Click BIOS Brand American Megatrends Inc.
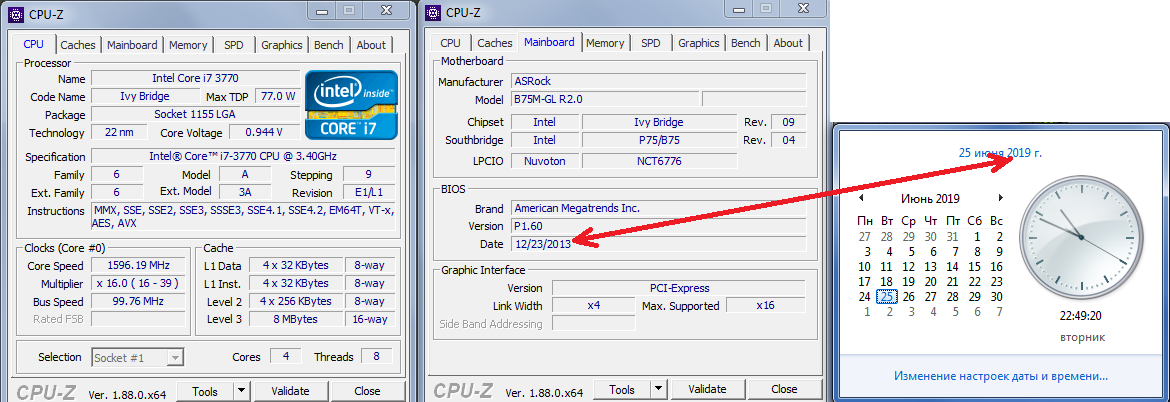Screen dimensions: 1170x402 (x=659, y=208)
